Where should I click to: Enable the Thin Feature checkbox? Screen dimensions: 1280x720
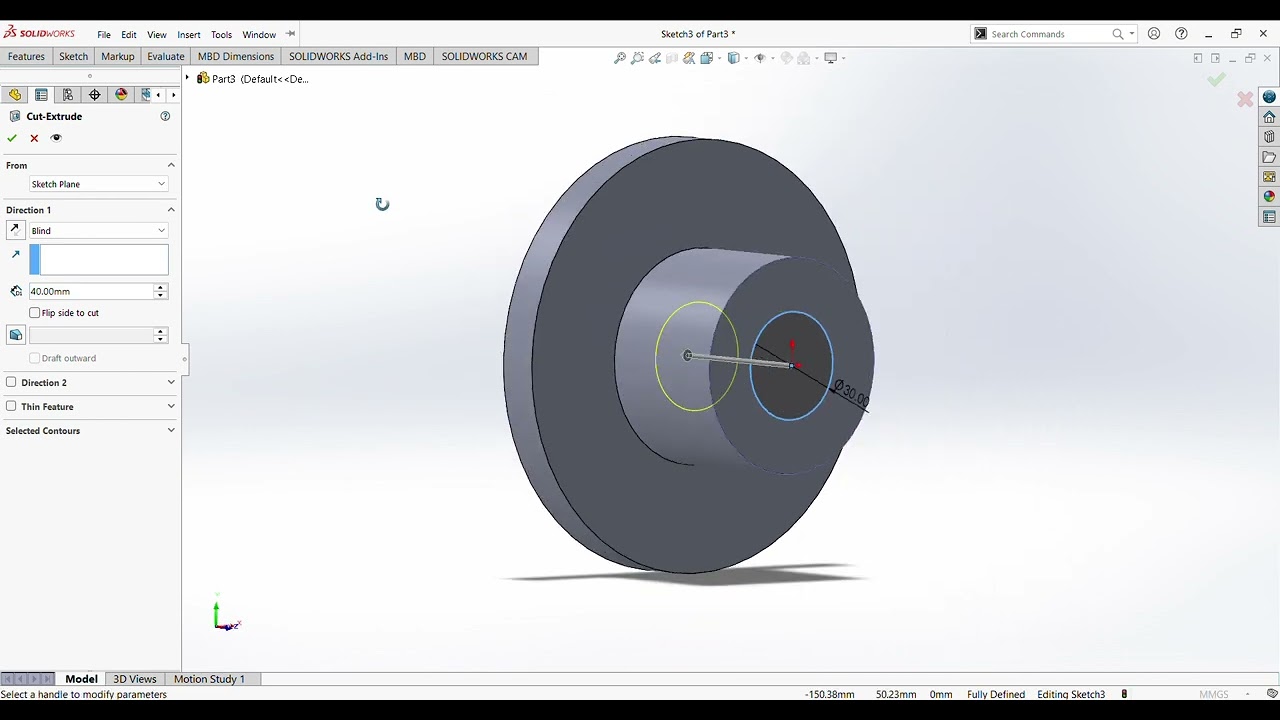click(x=11, y=406)
